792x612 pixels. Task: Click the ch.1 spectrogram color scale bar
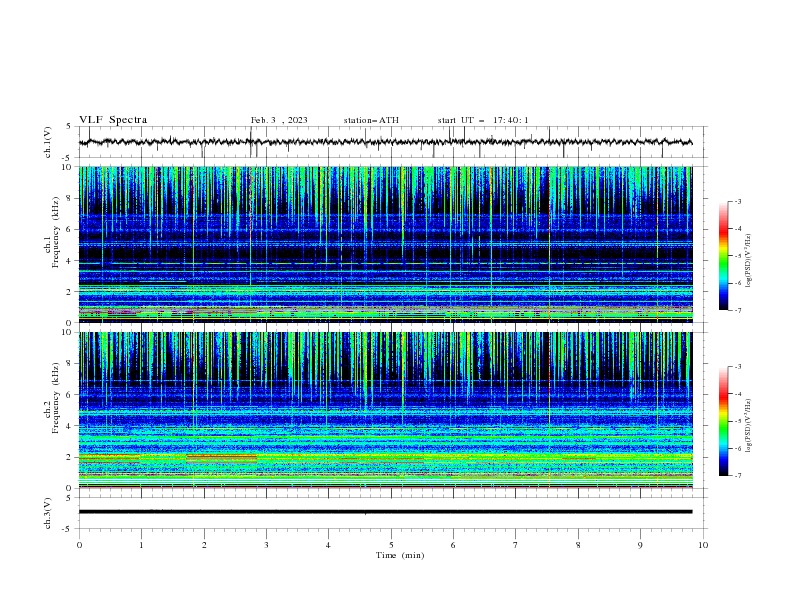(723, 256)
